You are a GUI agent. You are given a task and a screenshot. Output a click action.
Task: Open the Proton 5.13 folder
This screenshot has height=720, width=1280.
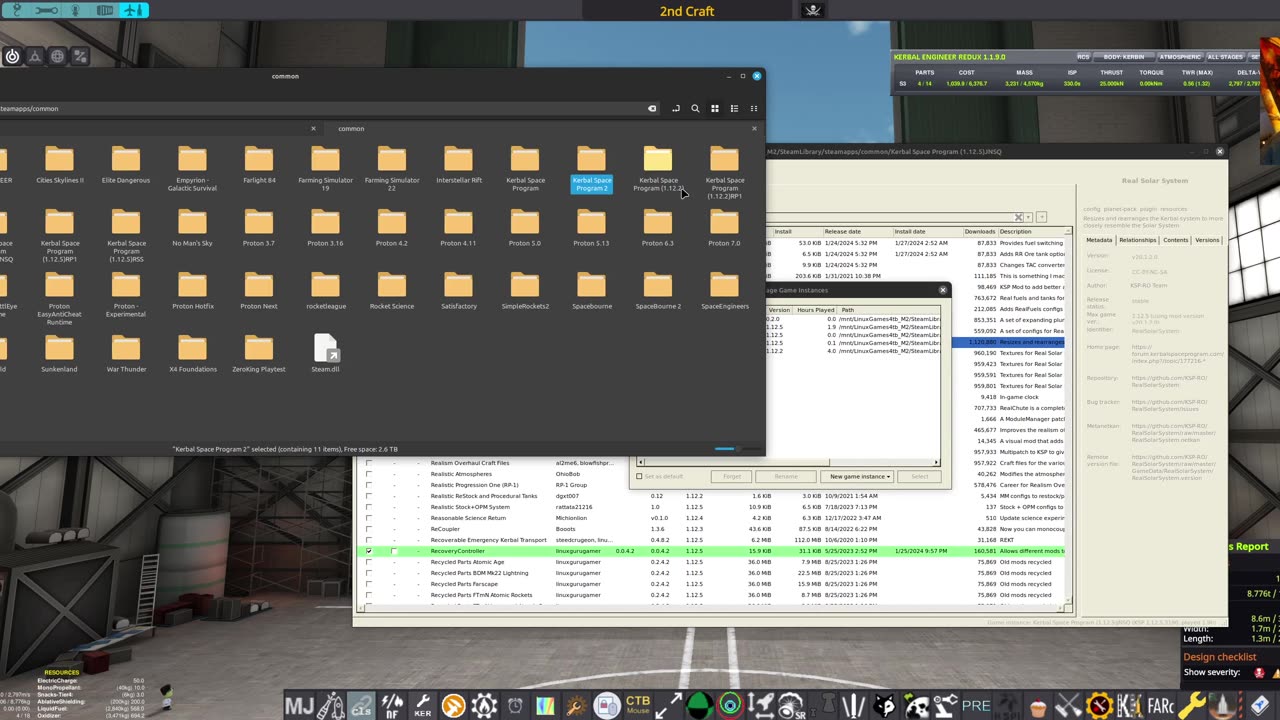(x=591, y=229)
